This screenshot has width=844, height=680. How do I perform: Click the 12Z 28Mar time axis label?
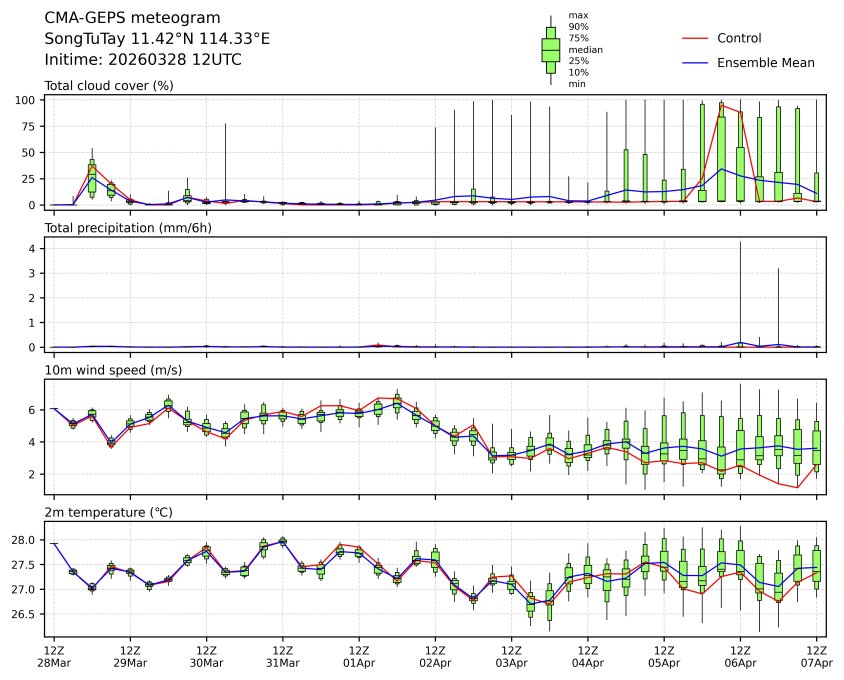[54, 656]
